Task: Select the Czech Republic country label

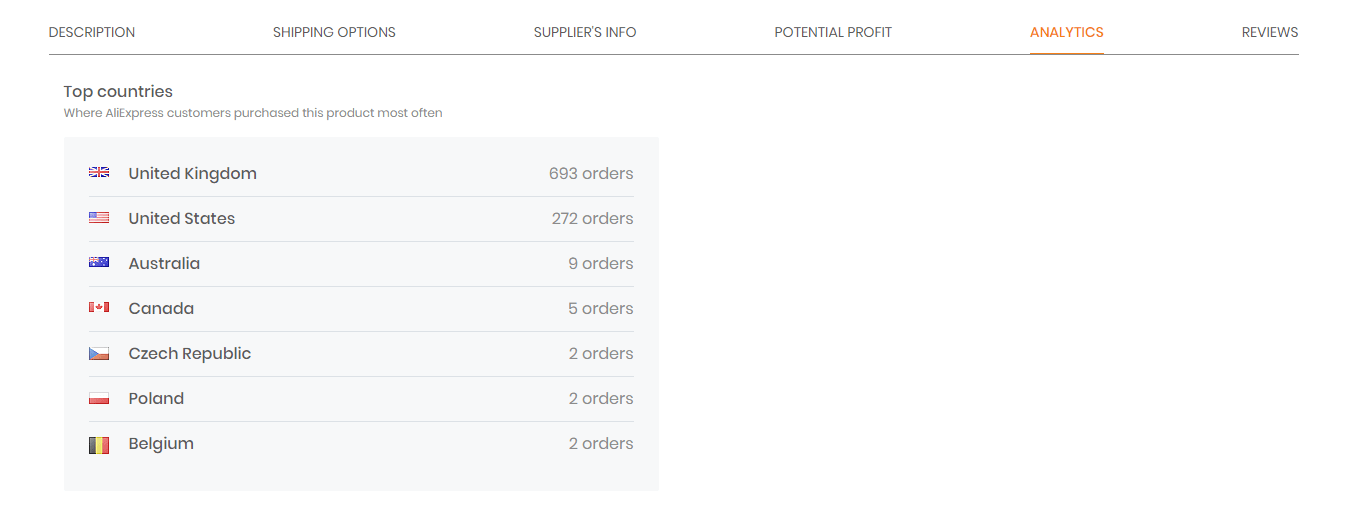Action: click(190, 354)
